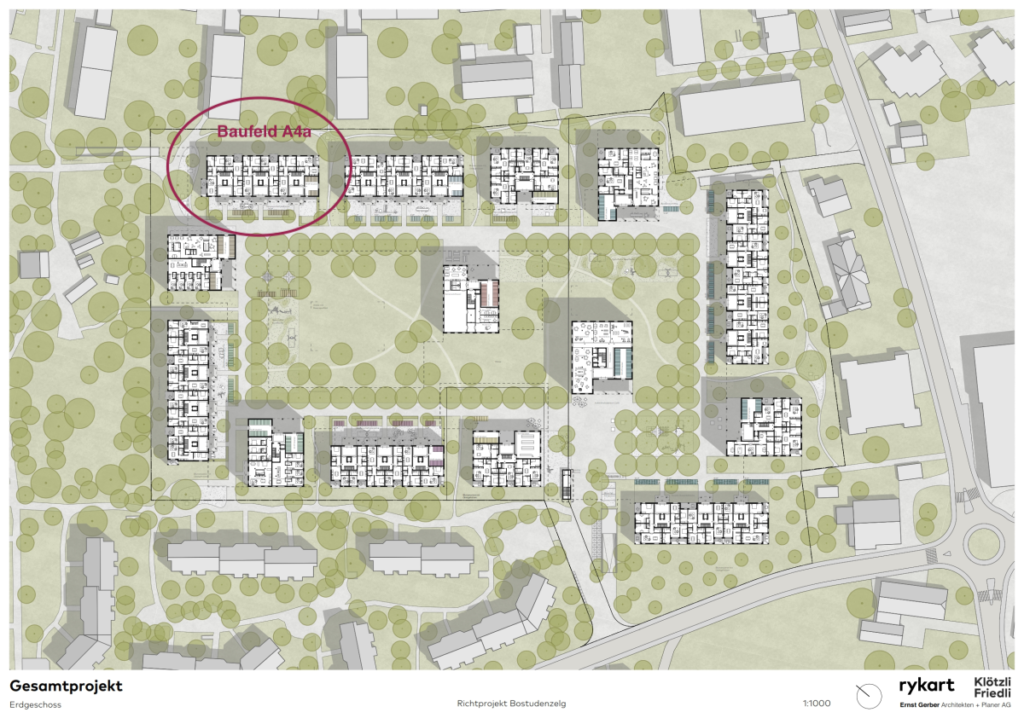
Task: Click the 1:1000 scale label
Action: pos(814,703)
